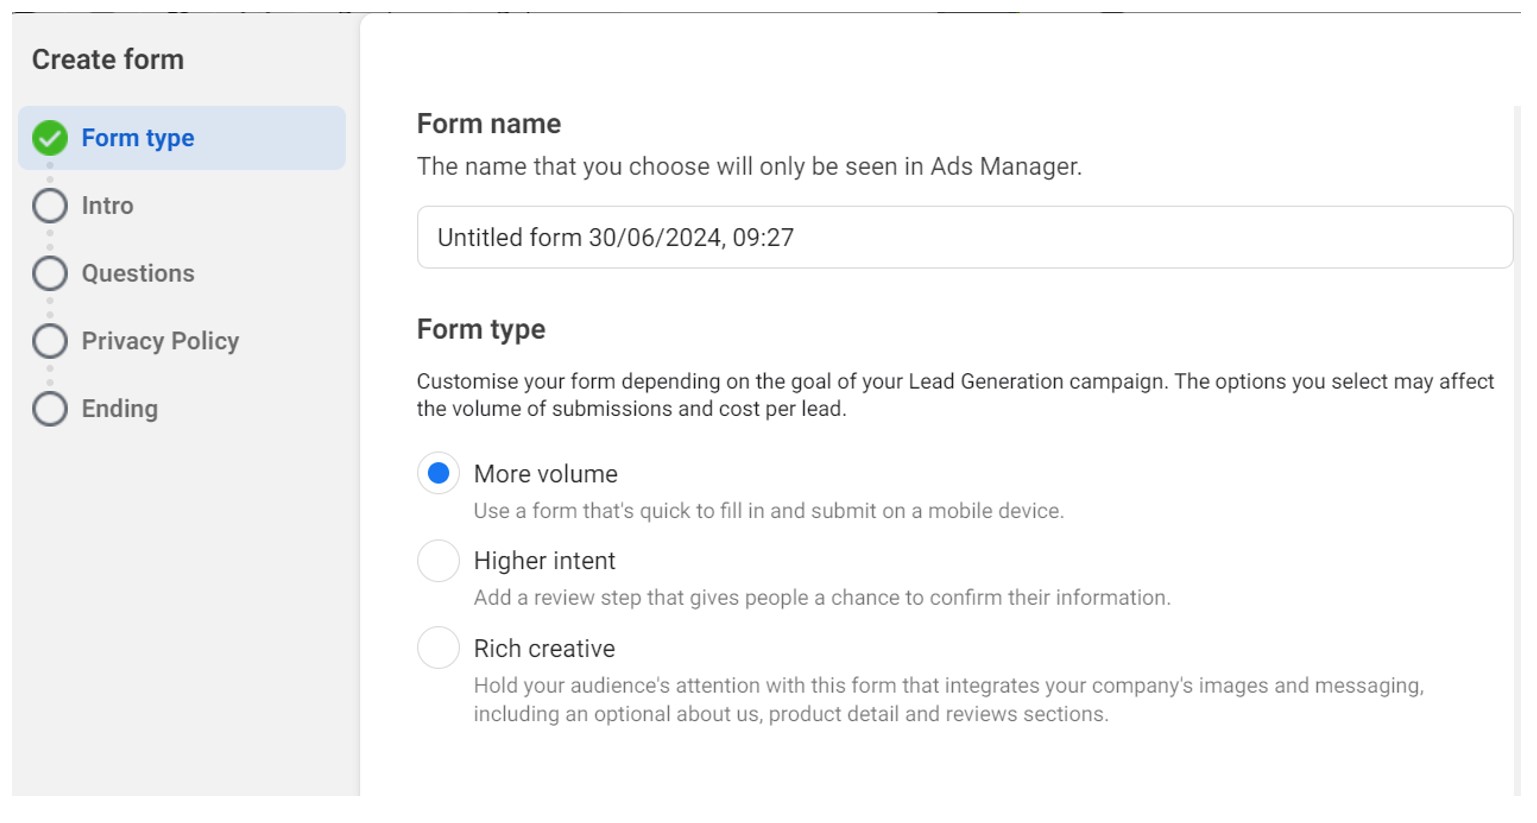
Task: Choose the Higher intent radio button
Action: [x=438, y=561]
